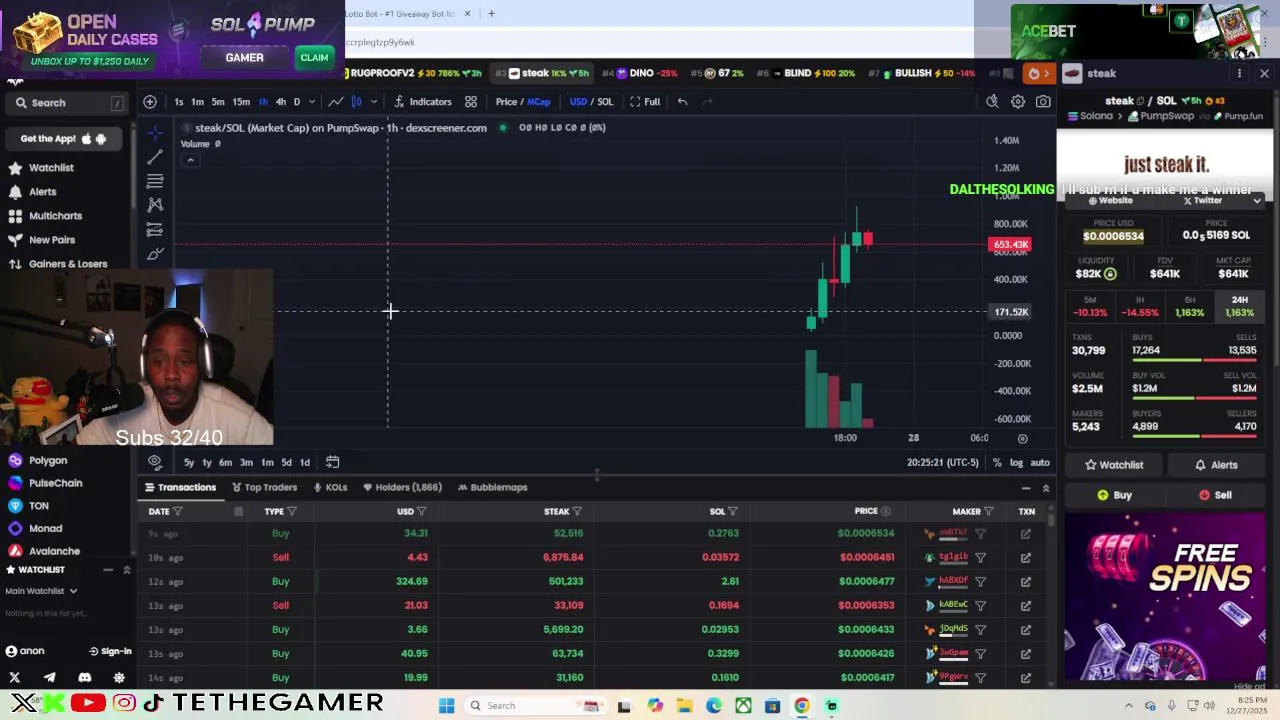The height and width of the screenshot is (720, 1280).
Task: Open the Fibonacci retracement tool
Action: [155, 181]
